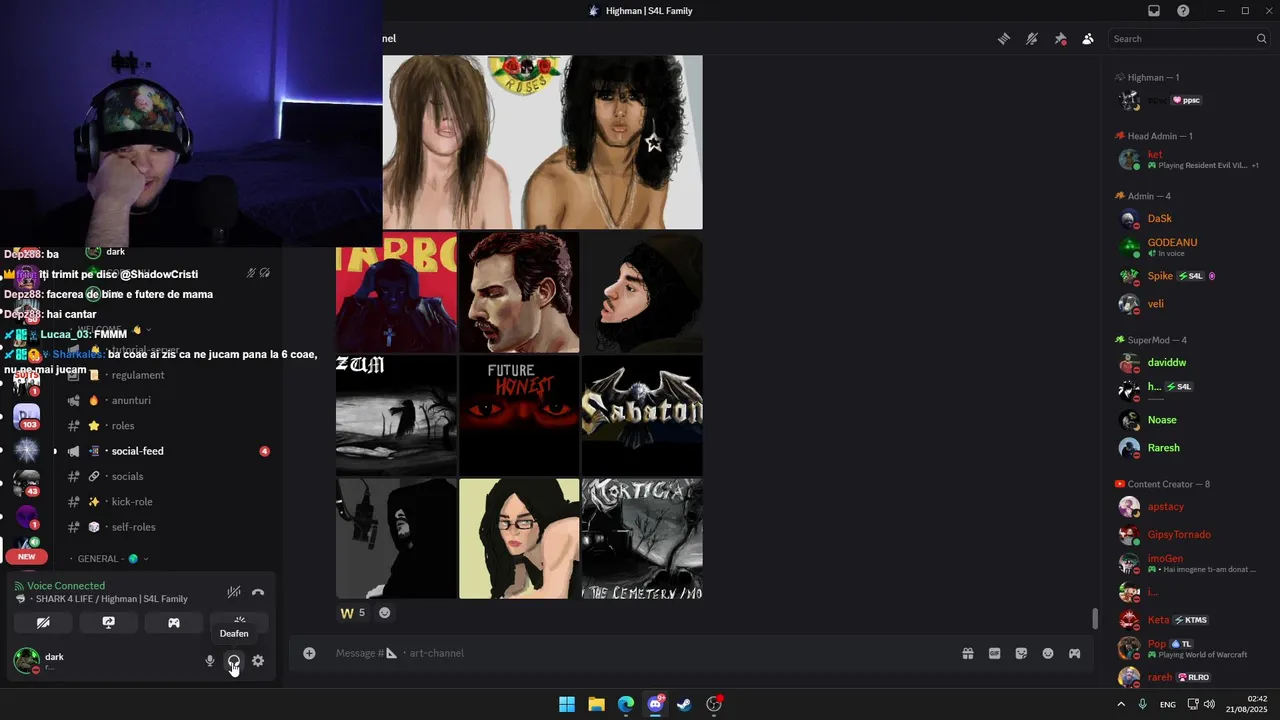Toggle member list icon in header
The image size is (1280, 720).
pos(1088,39)
